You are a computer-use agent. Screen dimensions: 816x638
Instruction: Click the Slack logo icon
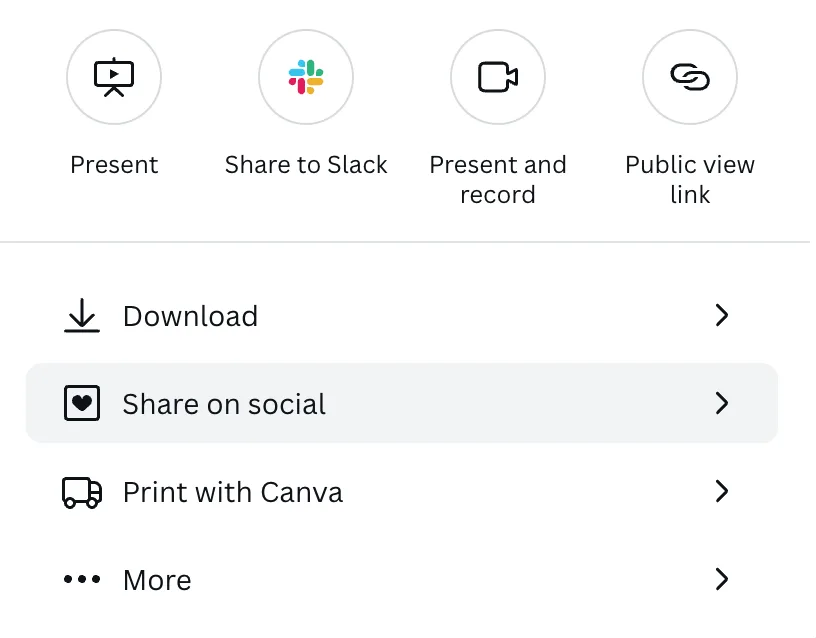(306, 77)
